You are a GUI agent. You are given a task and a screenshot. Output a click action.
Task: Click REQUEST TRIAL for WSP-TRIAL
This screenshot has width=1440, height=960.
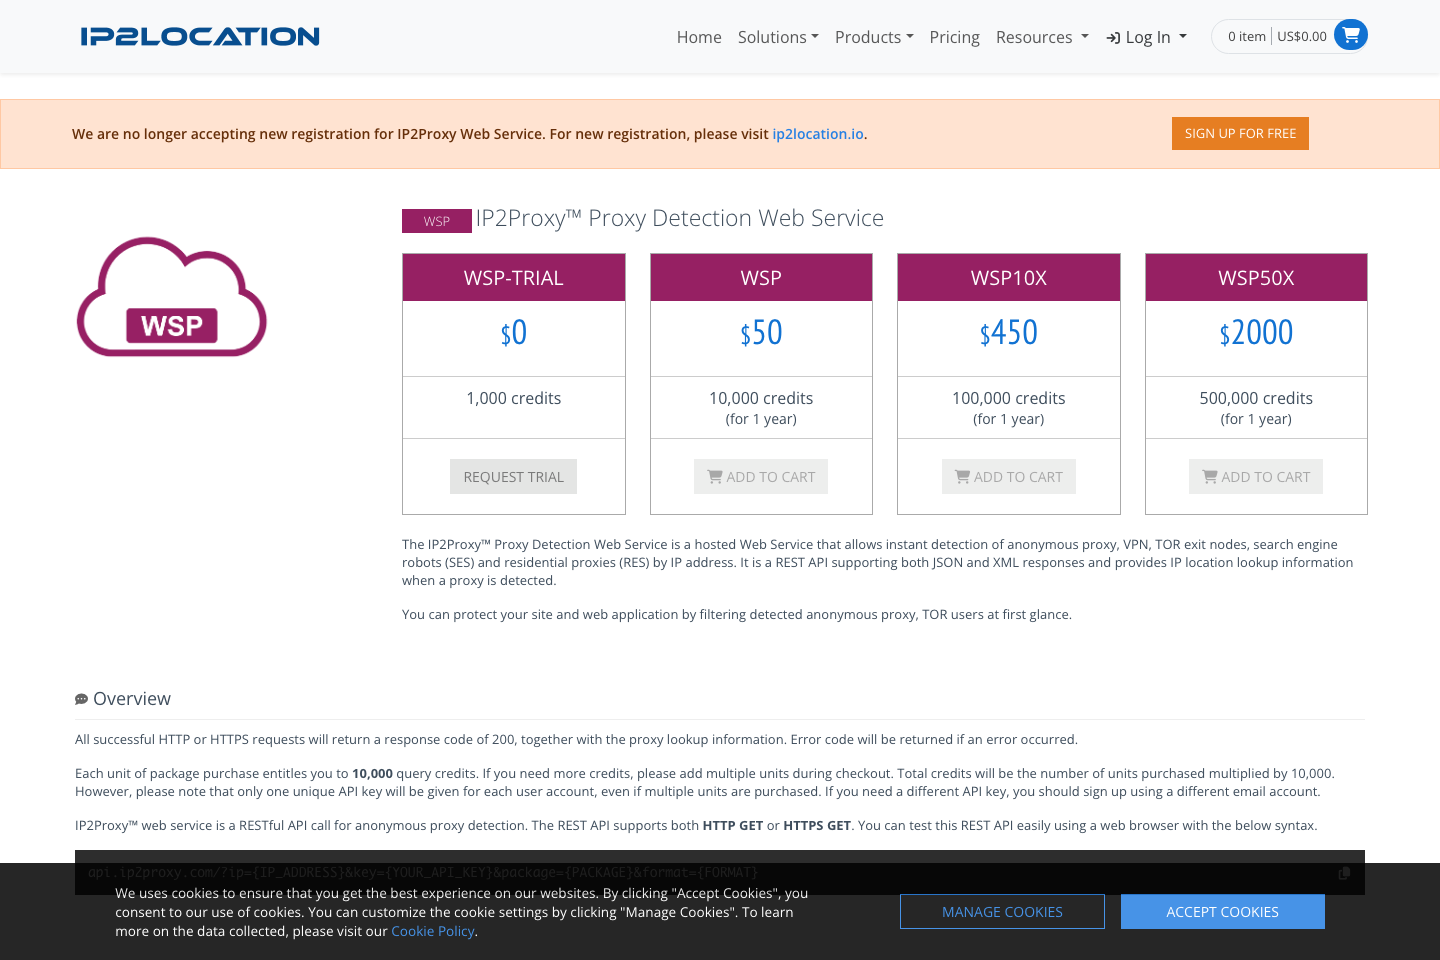pos(513,476)
